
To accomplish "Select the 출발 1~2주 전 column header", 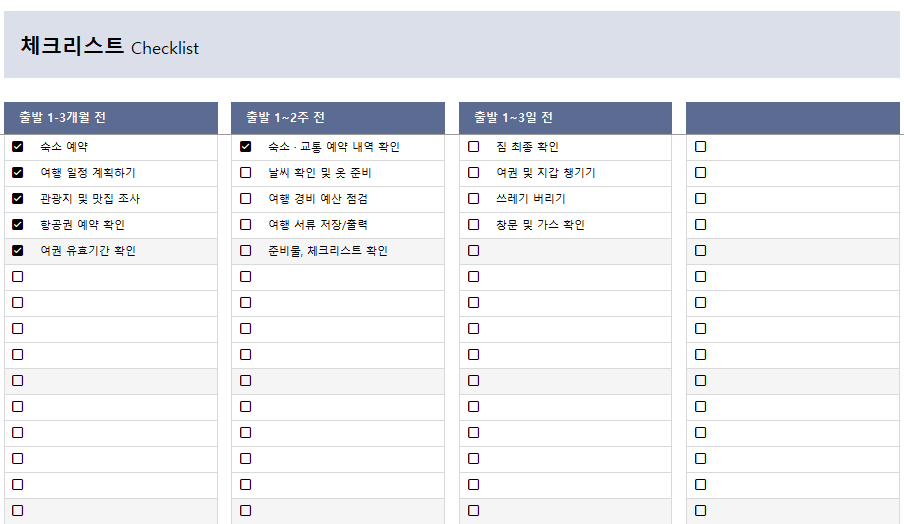I will click(x=338, y=118).
